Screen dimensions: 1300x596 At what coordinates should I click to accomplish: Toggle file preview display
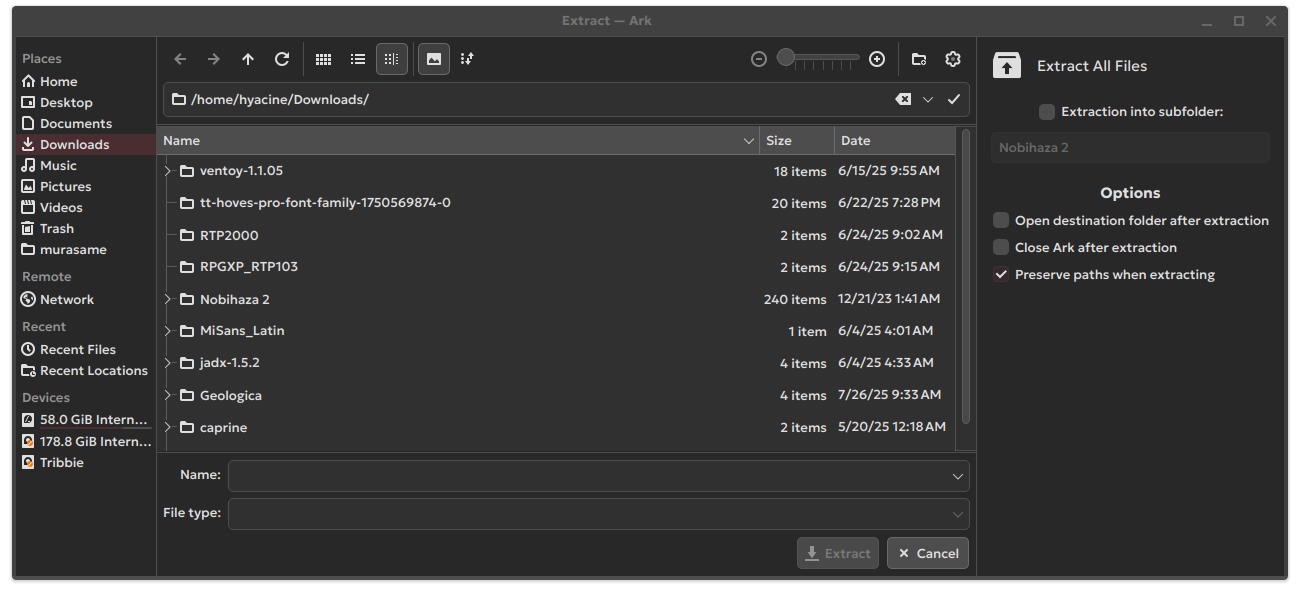433,60
